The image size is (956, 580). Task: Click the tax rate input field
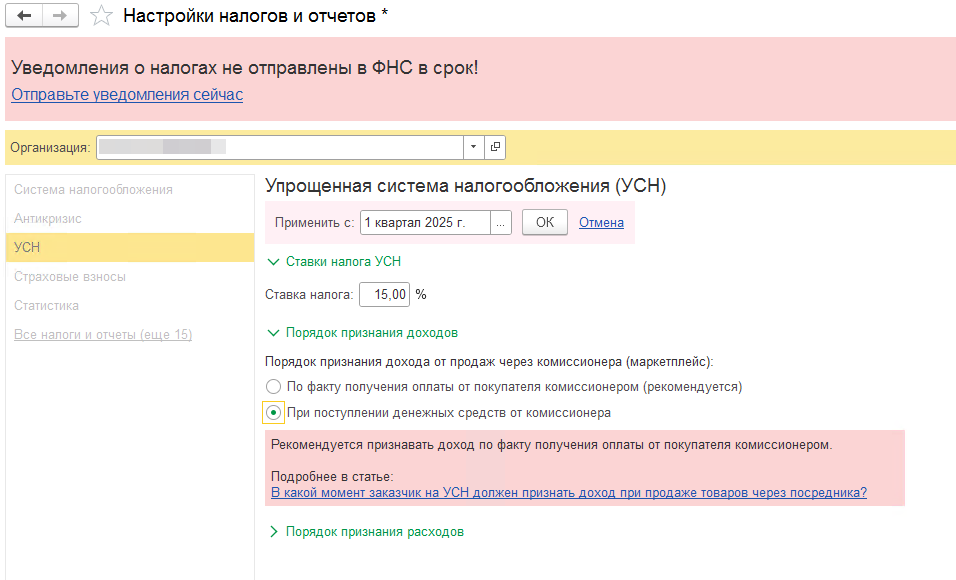[x=384, y=295]
